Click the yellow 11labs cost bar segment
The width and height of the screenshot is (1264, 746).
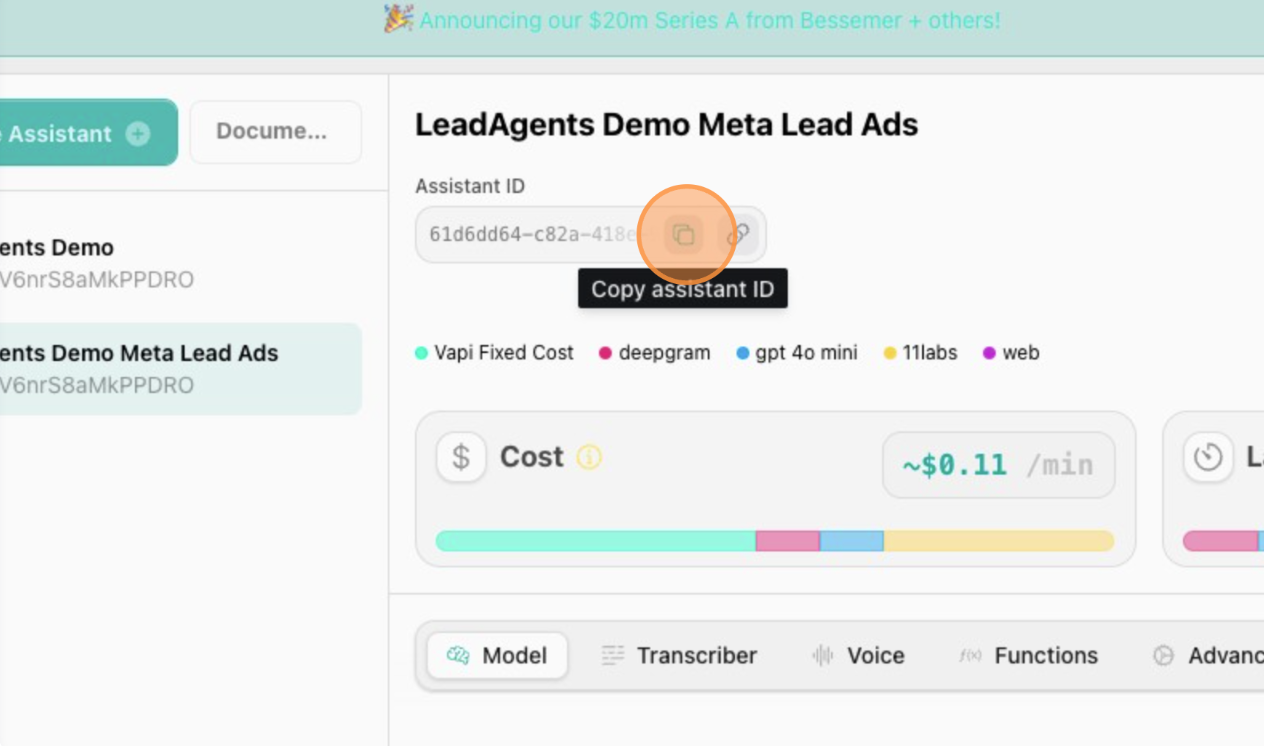point(998,541)
